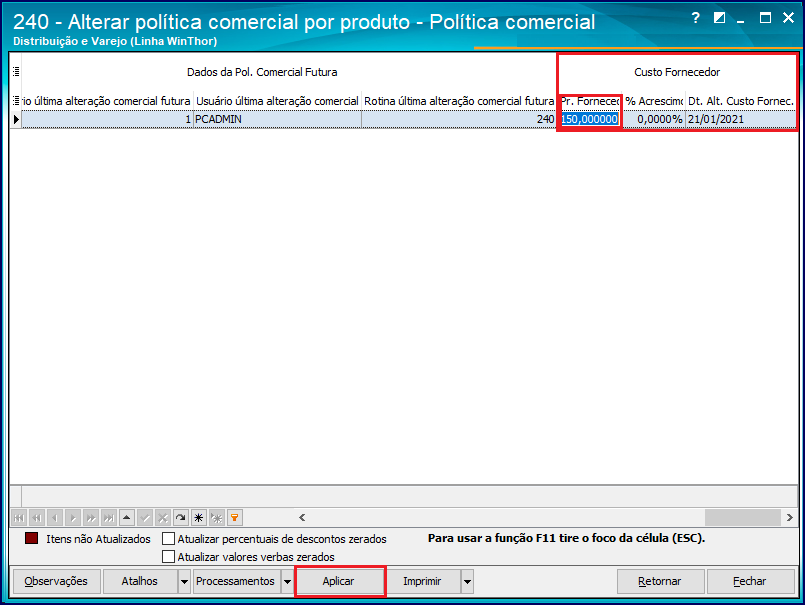805x605 pixels.
Task: Check Atualizar valores verbas zerados
Action: pos(168,557)
